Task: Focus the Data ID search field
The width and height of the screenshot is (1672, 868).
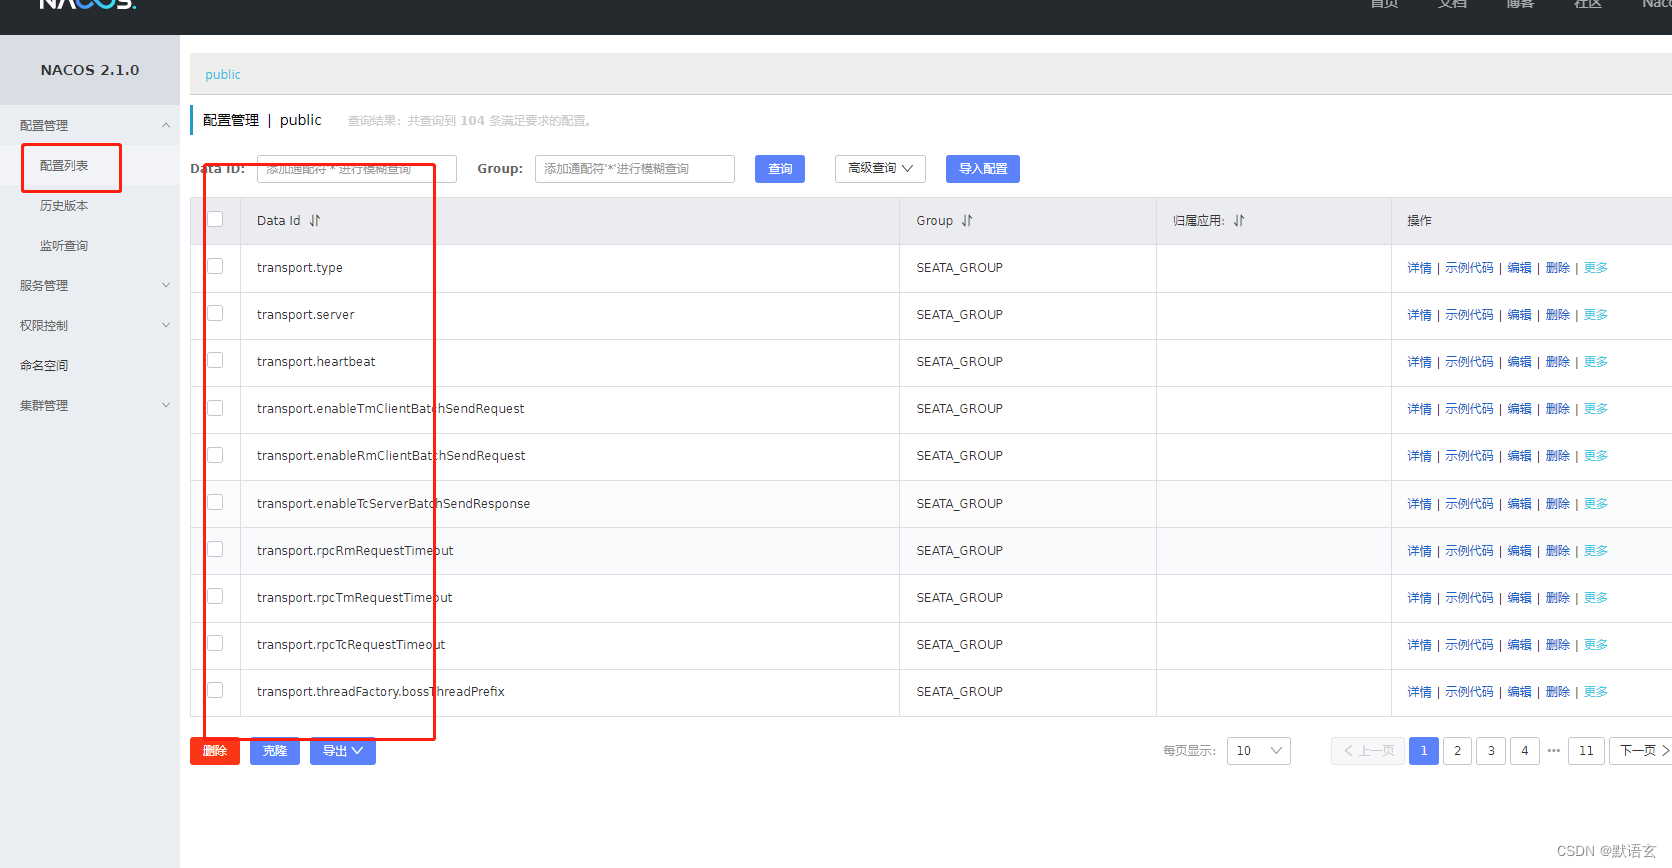Action: click(357, 169)
